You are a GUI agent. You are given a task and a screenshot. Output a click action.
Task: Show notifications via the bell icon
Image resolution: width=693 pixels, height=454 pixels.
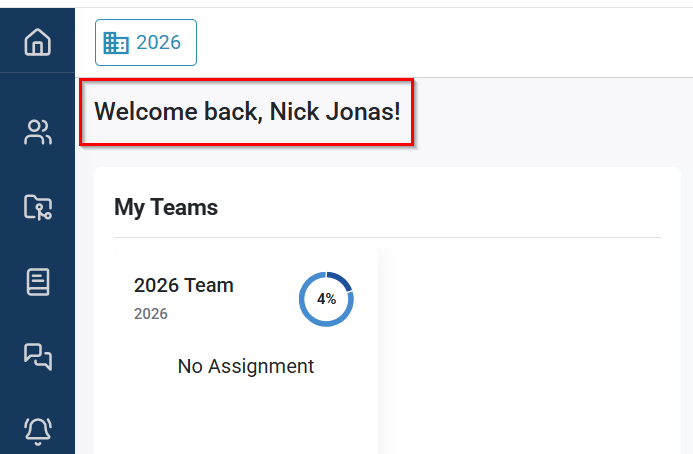37,430
